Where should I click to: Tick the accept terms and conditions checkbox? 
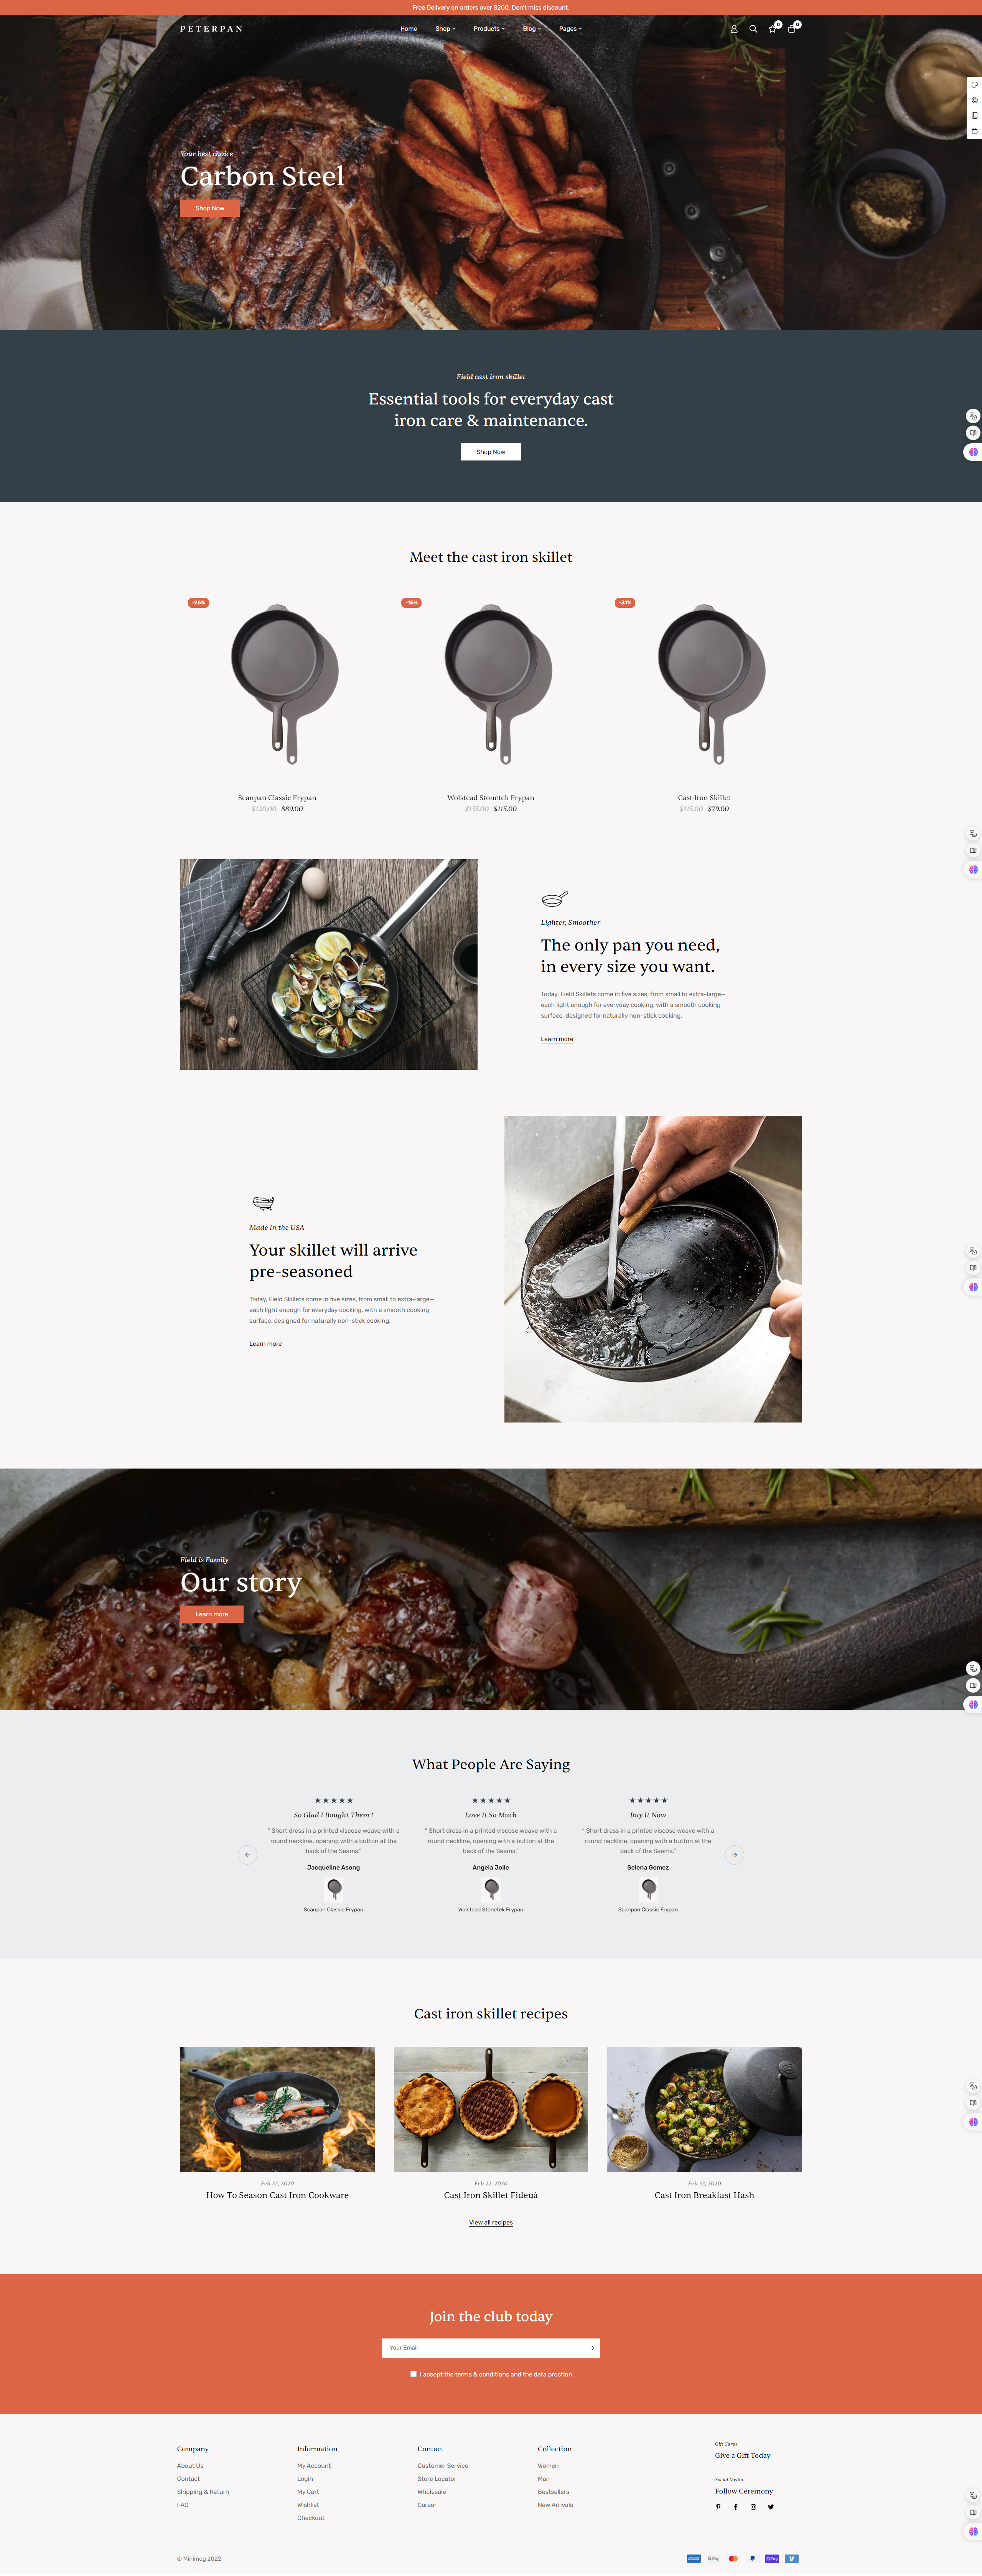pos(413,2374)
